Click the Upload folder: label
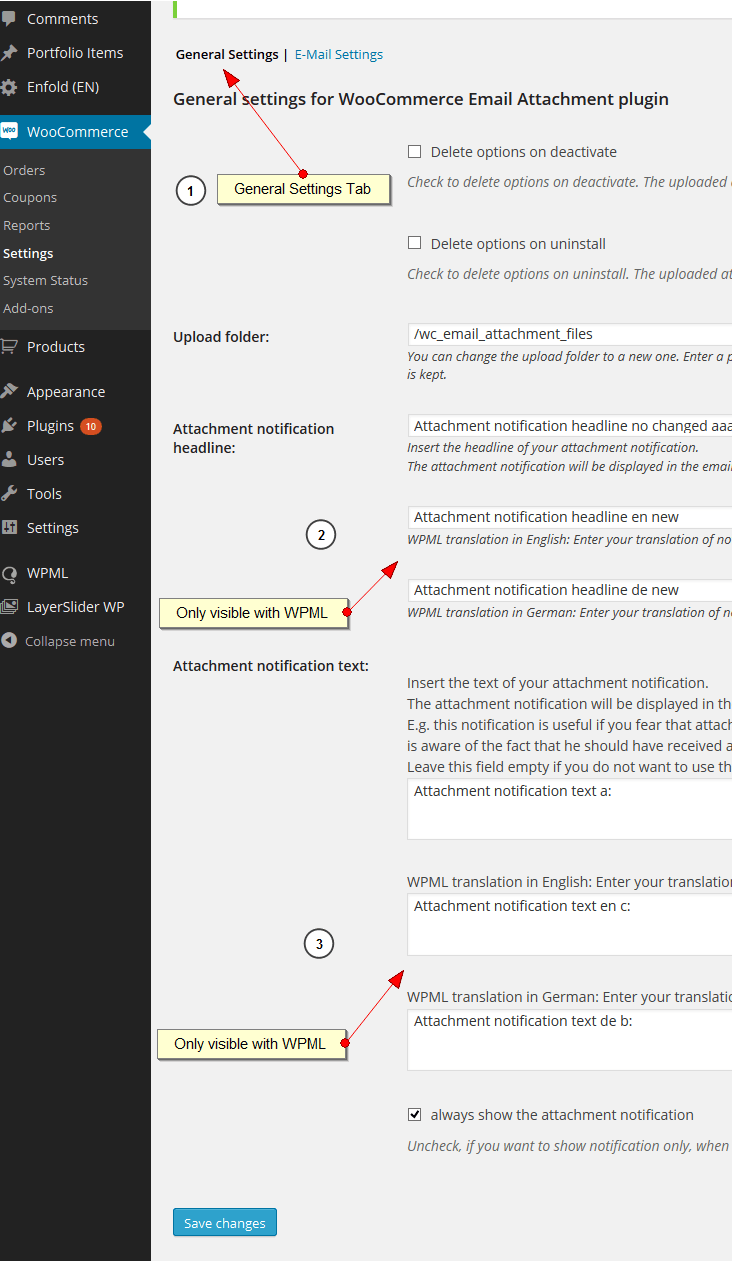Screen dimensions: 732x1261 click(x=221, y=337)
